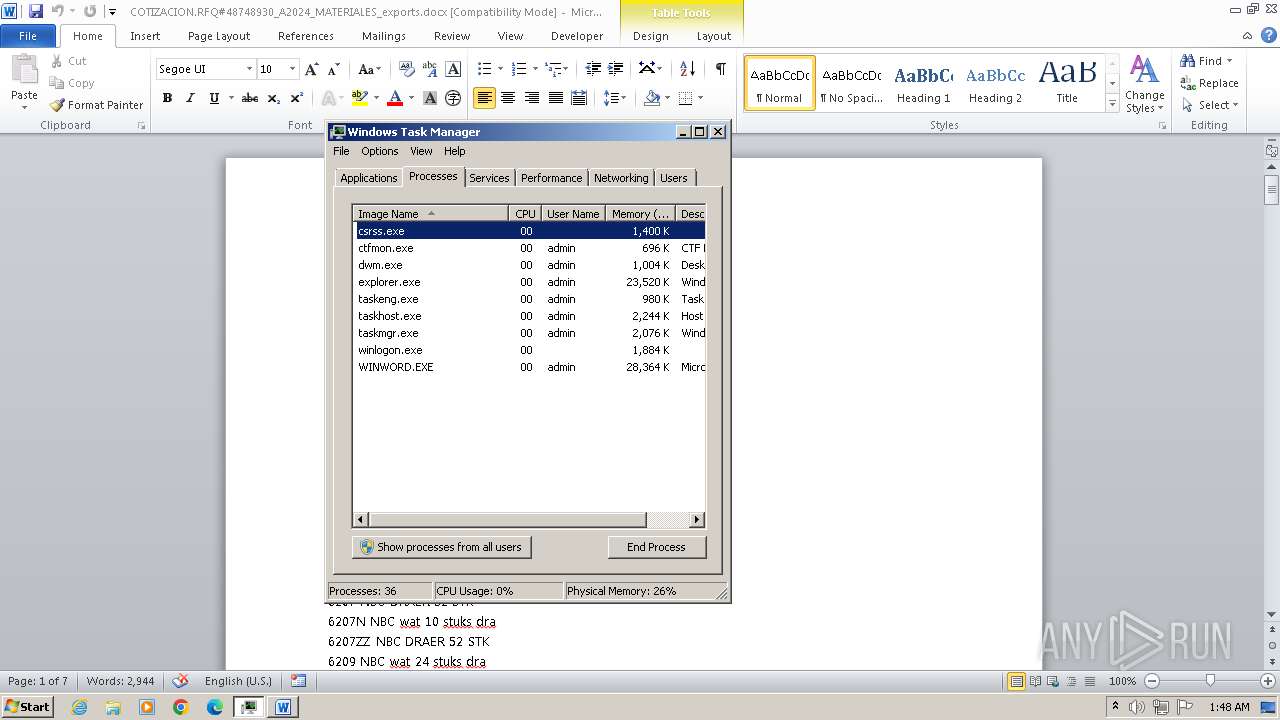The height and width of the screenshot is (720, 1280).
Task: Show paragraph marks and formatting symbols
Action: click(x=720, y=69)
